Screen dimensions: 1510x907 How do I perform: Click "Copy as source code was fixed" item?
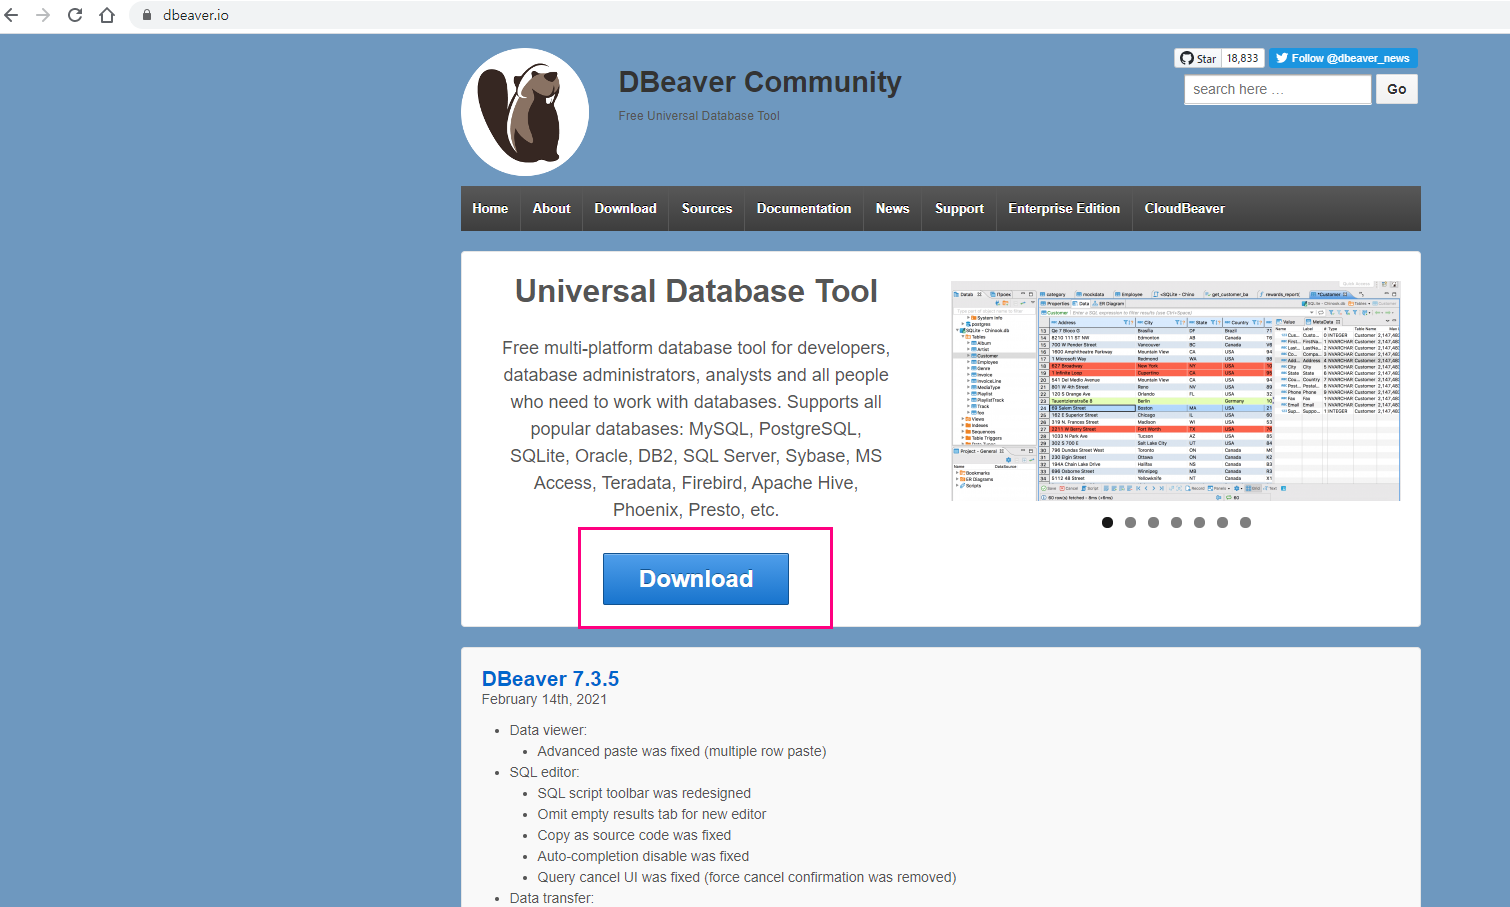click(634, 835)
